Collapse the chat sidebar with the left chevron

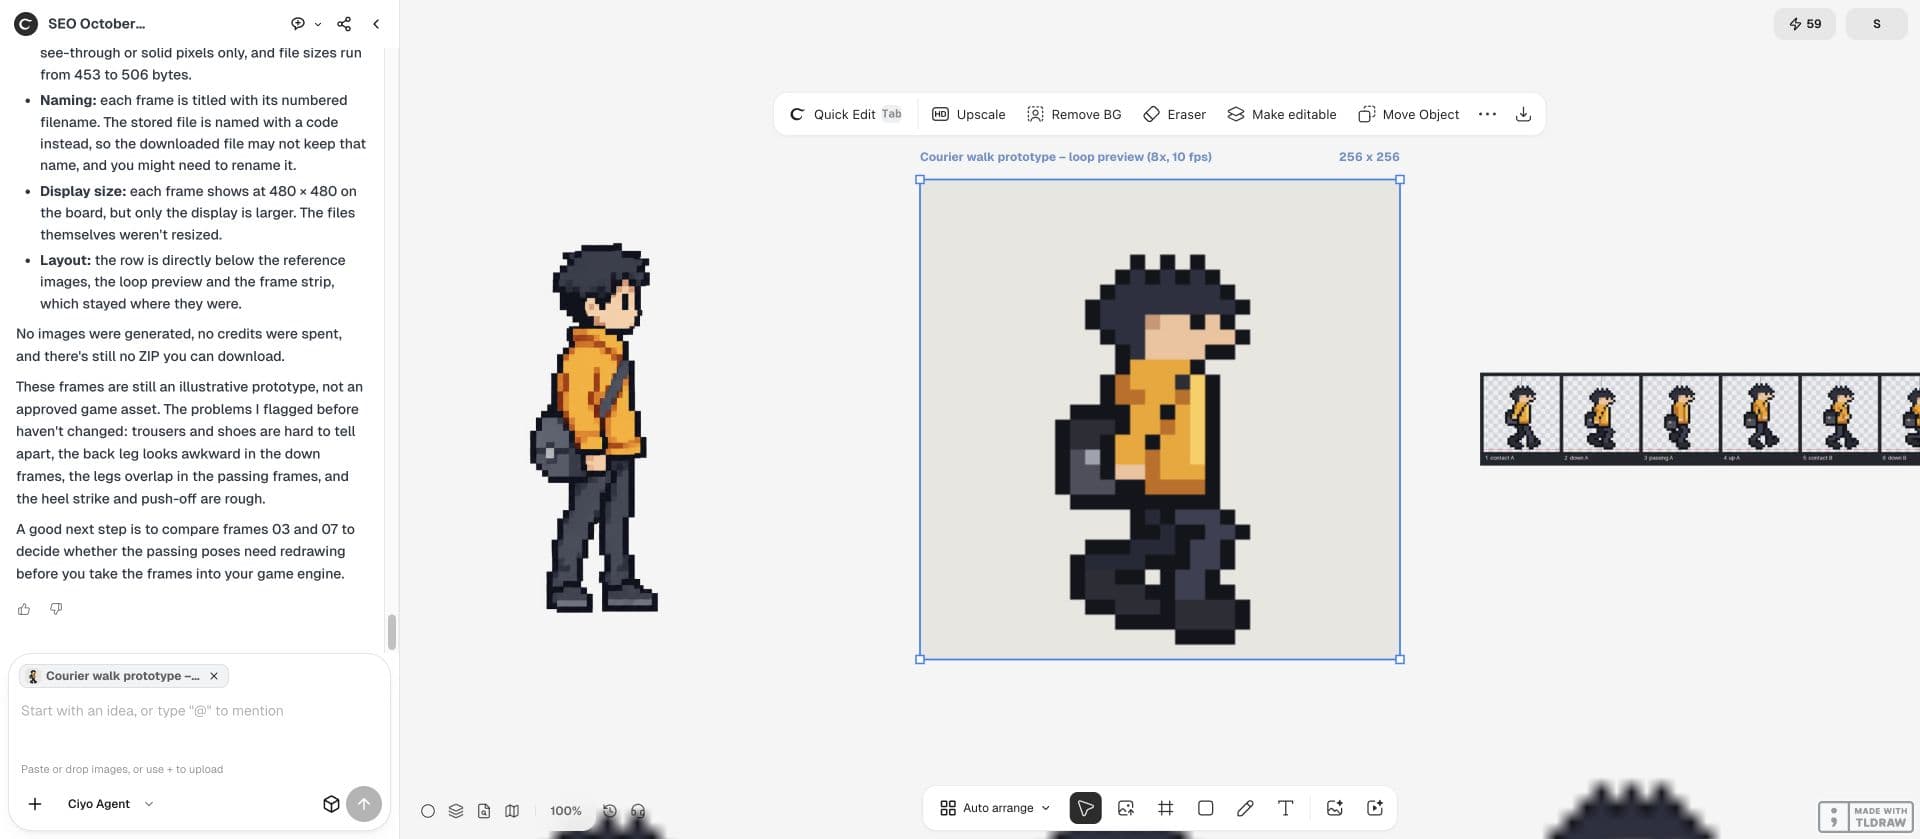click(376, 23)
